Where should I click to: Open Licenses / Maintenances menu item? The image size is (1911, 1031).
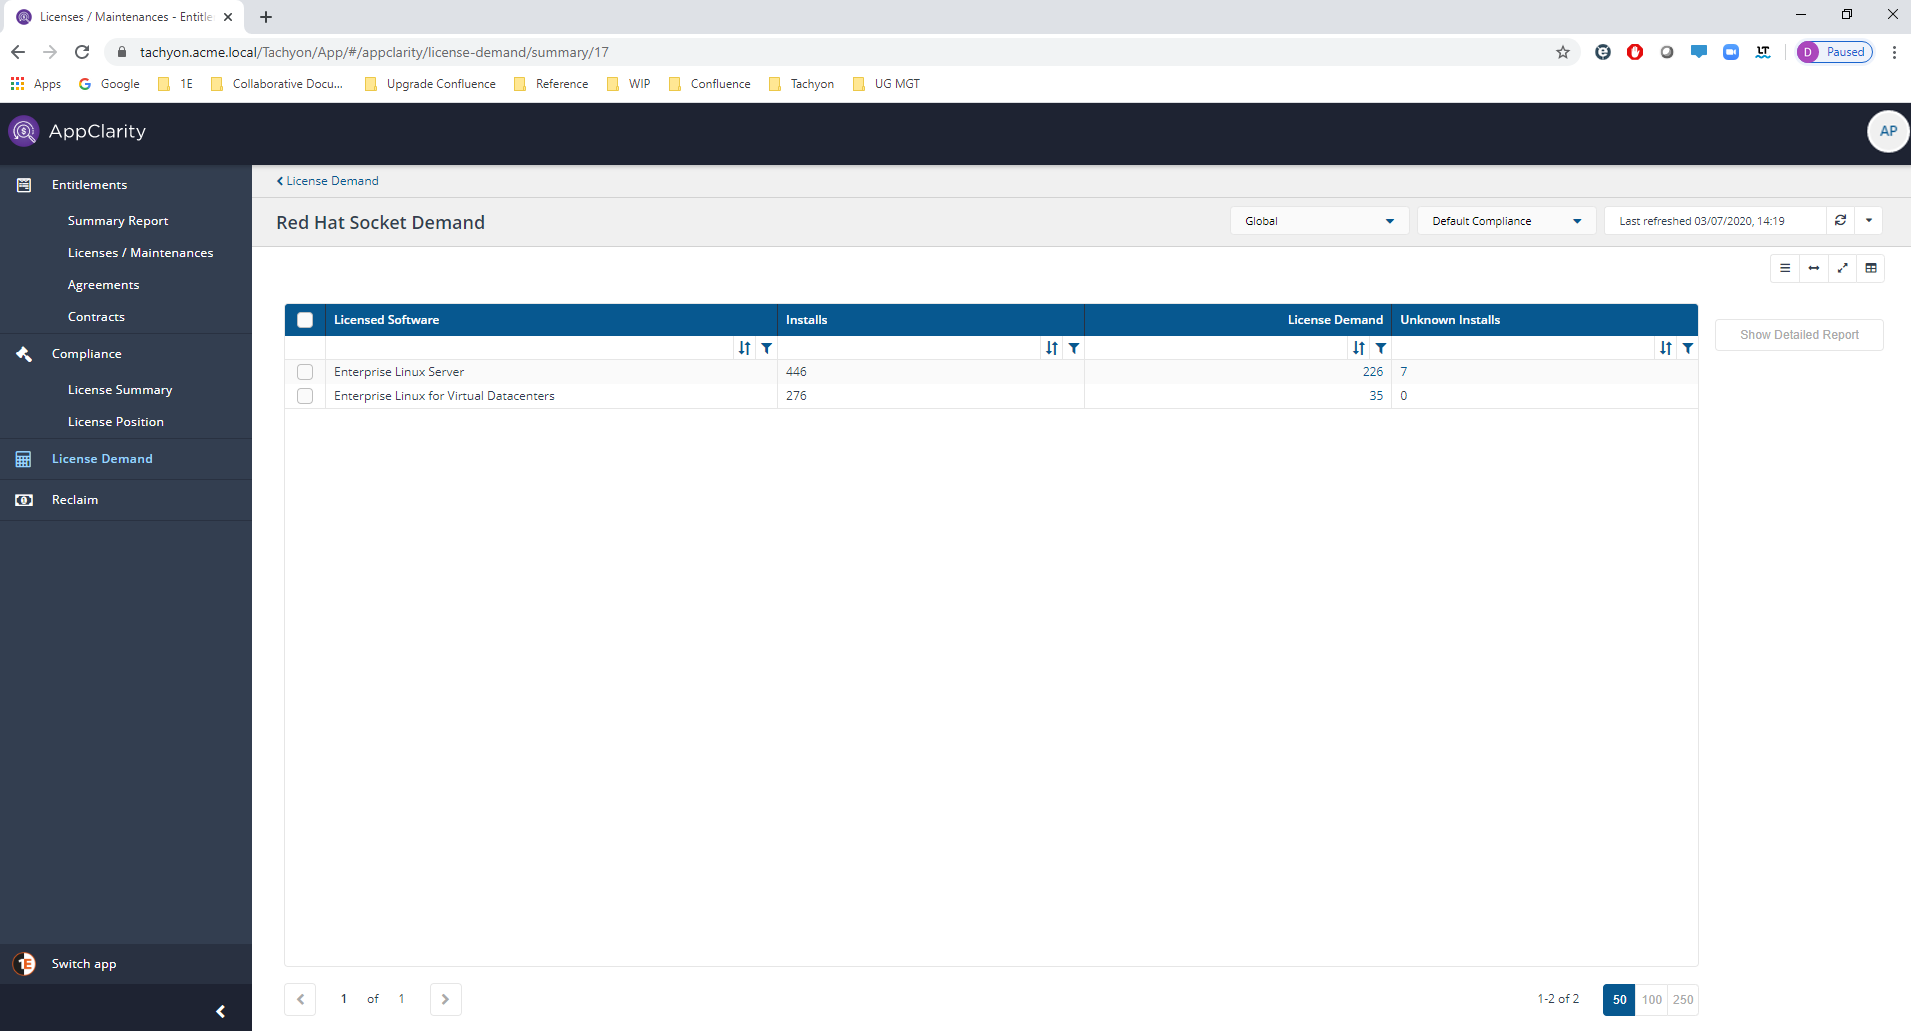[140, 253]
